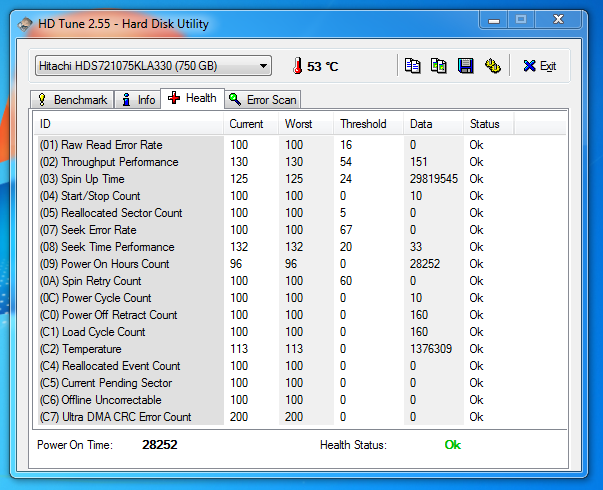Click the Current column header
The width and height of the screenshot is (603, 490).
tap(251, 124)
